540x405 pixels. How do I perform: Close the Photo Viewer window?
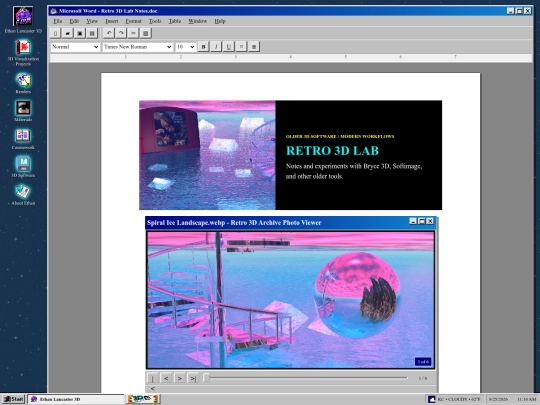430,221
